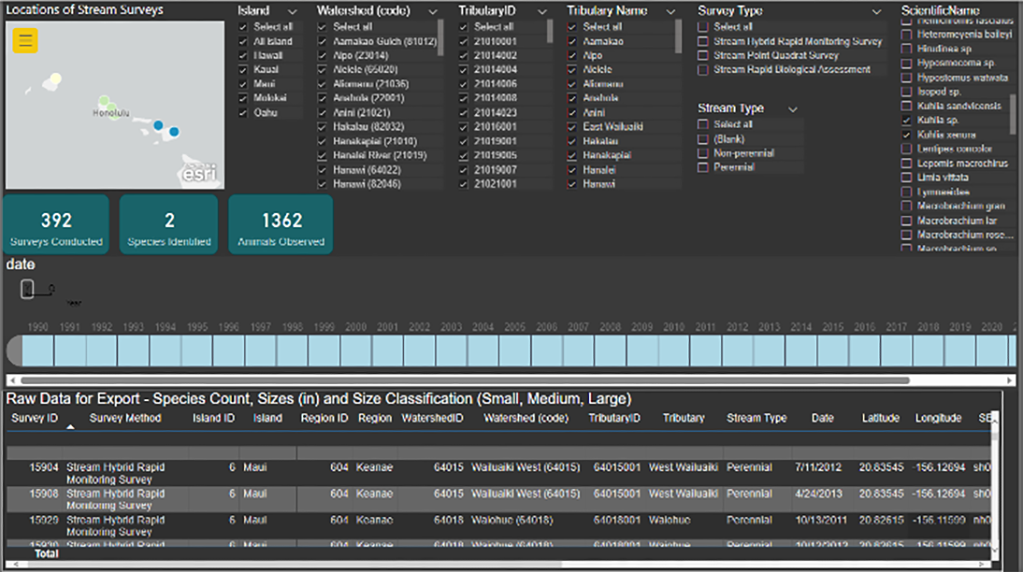This screenshot has height=572, width=1024.
Task: Uncheck the Kauai island checkbox
Action: click(x=243, y=70)
